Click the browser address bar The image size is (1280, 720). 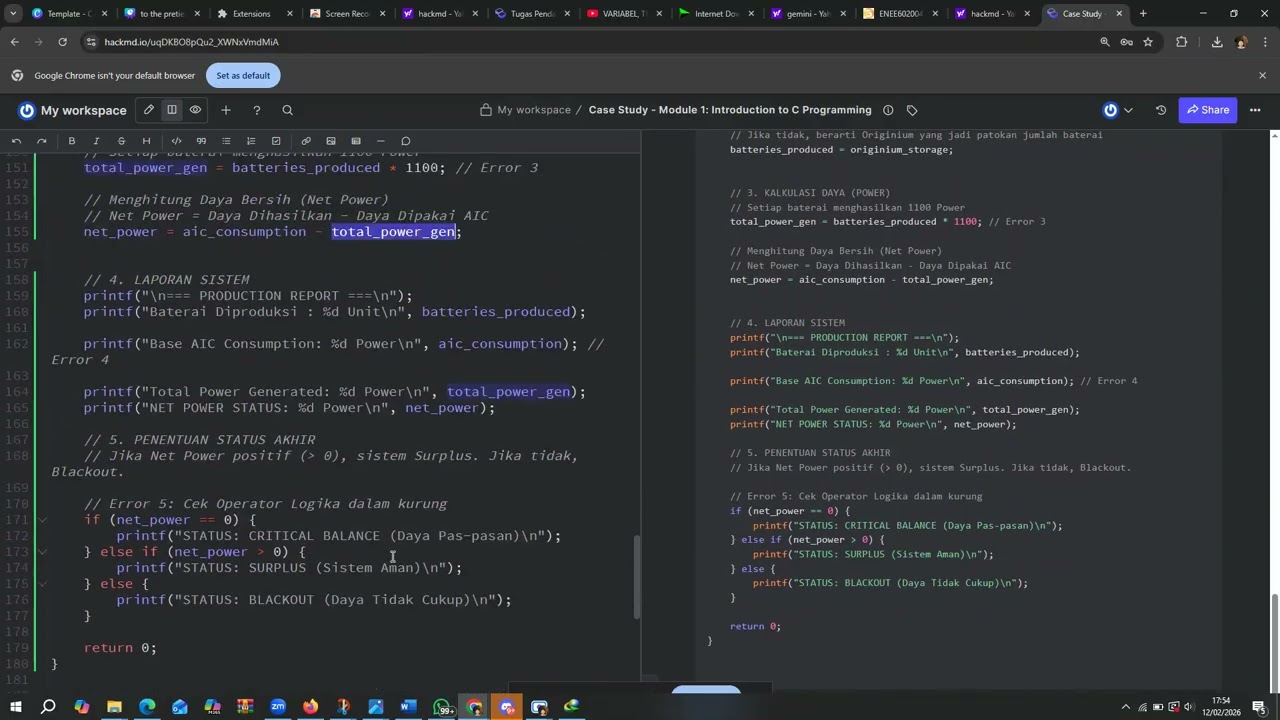(x=590, y=42)
